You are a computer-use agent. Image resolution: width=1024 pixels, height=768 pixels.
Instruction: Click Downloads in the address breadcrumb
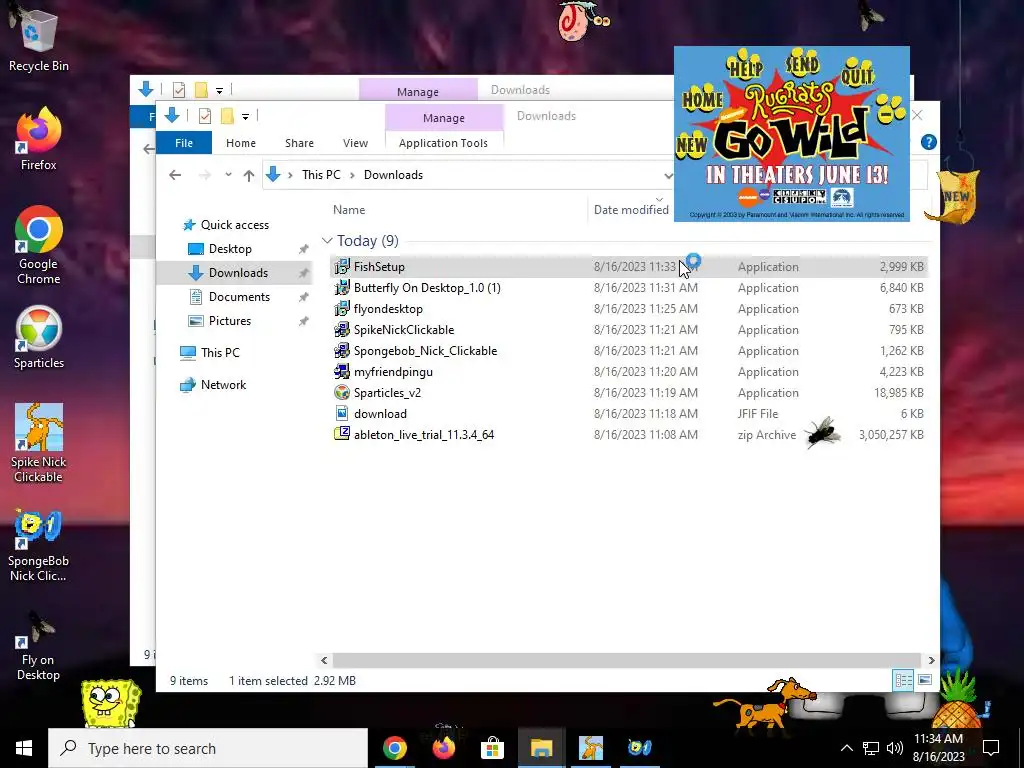[x=393, y=175]
